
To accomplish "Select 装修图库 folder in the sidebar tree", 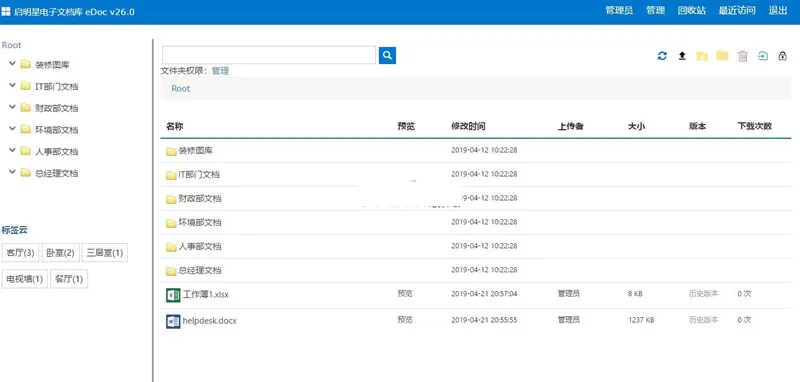I will [x=52, y=65].
